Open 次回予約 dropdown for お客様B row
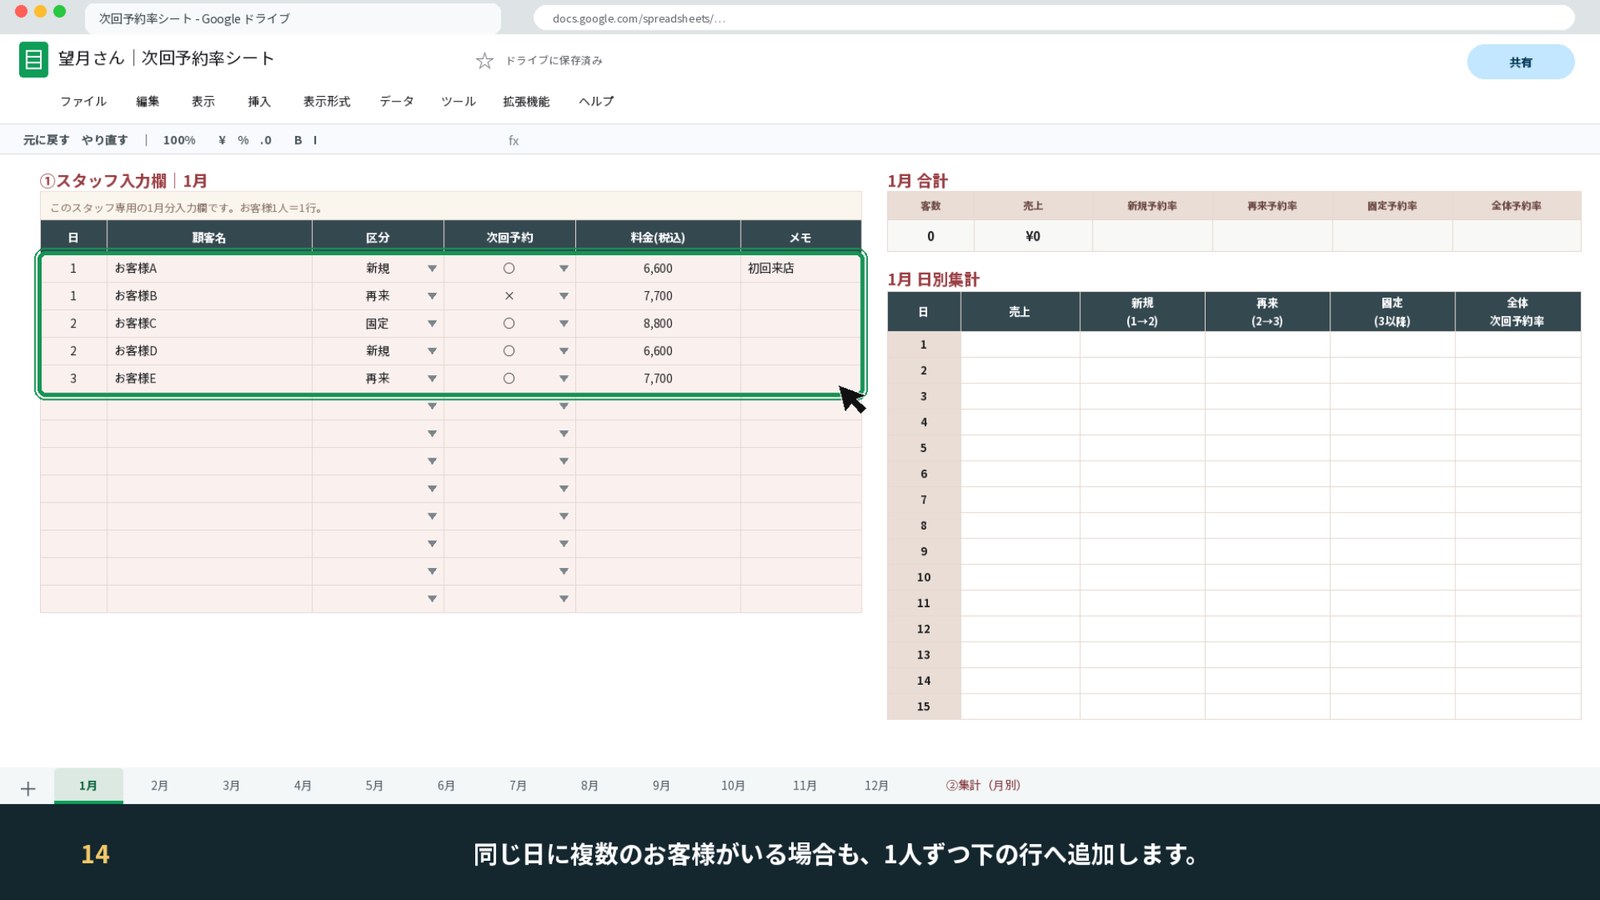 pyautogui.click(x=564, y=296)
